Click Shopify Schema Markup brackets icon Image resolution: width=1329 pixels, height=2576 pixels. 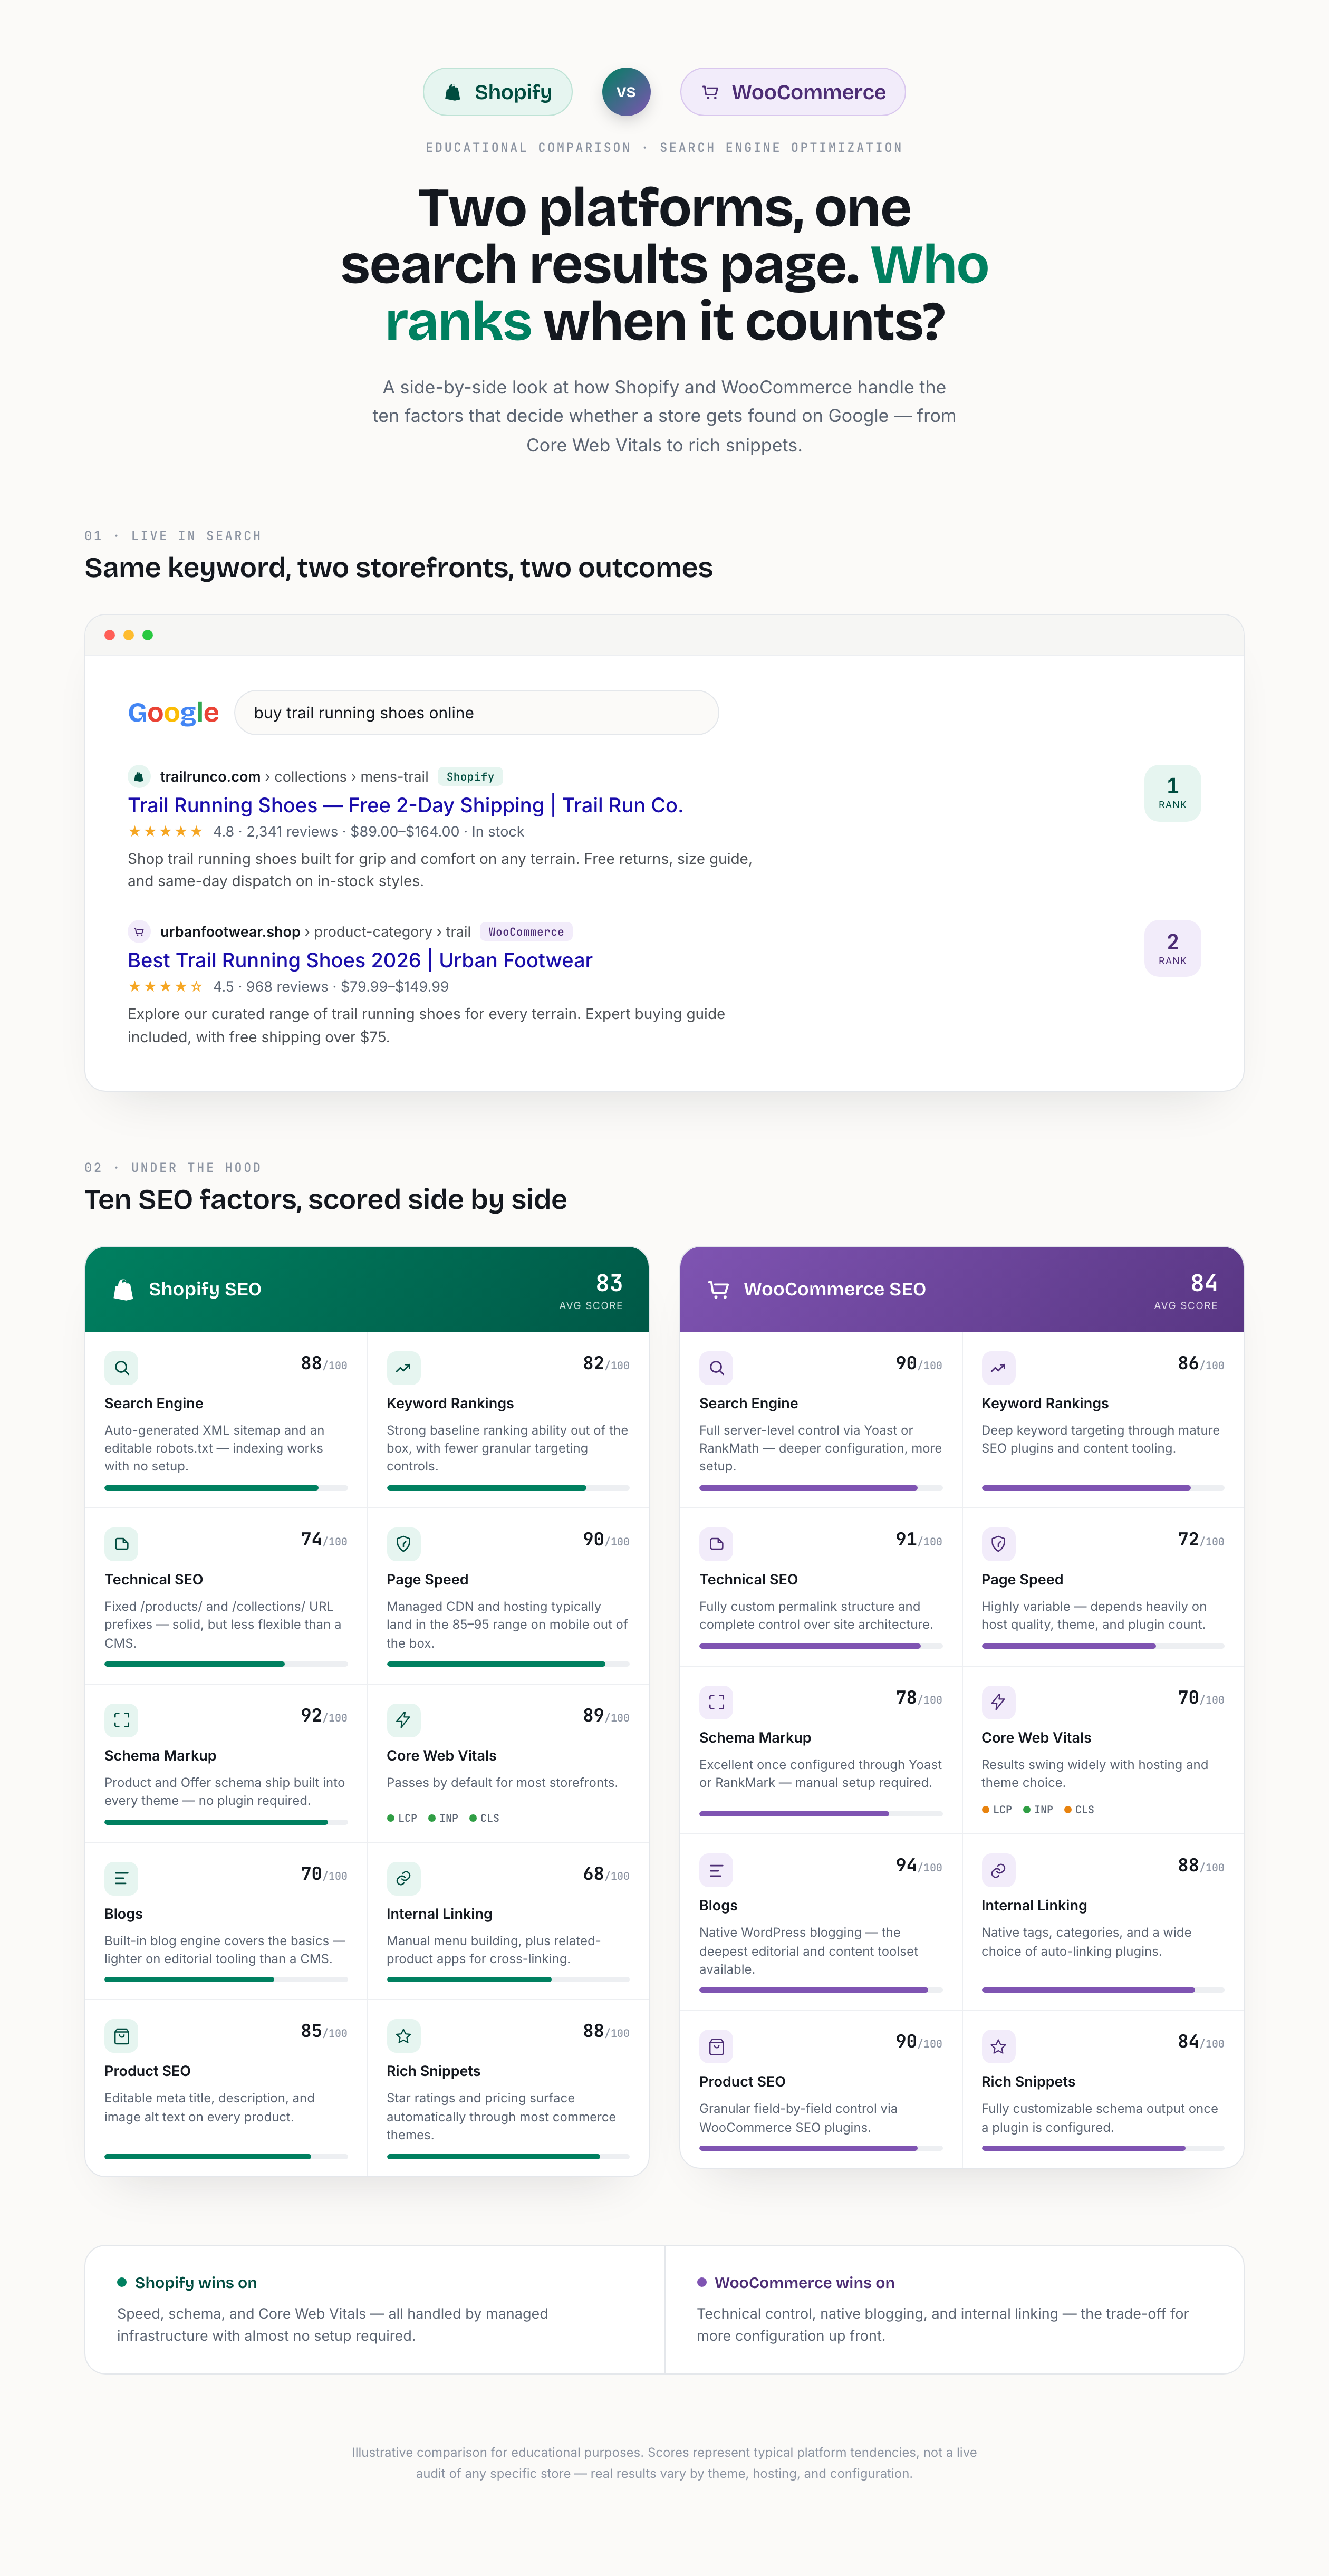coord(121,1720)
